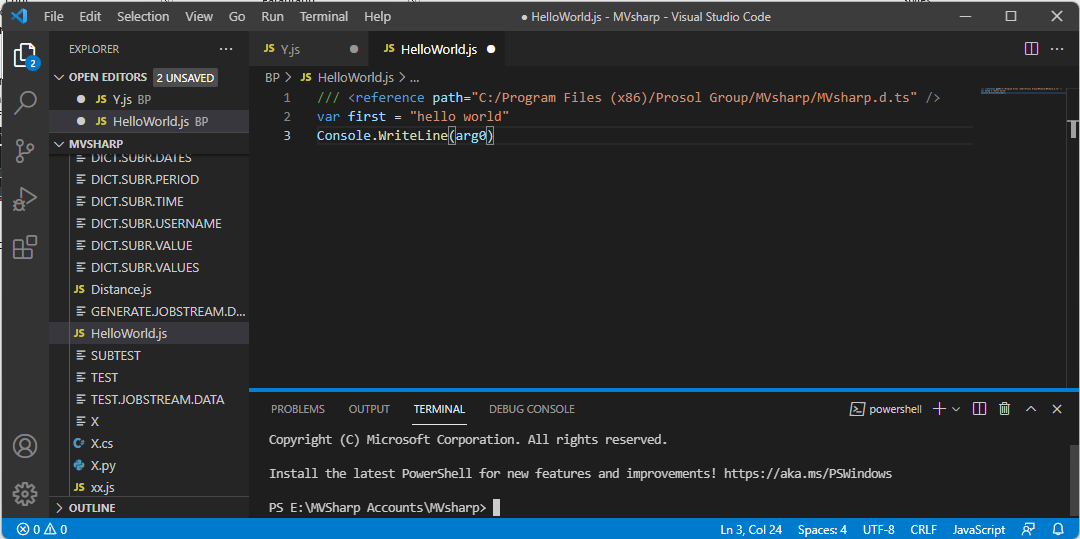The width and height of the screenshot is (1080, 539).
Task: Click the VS Code logo icon
Action: point(19,17)
